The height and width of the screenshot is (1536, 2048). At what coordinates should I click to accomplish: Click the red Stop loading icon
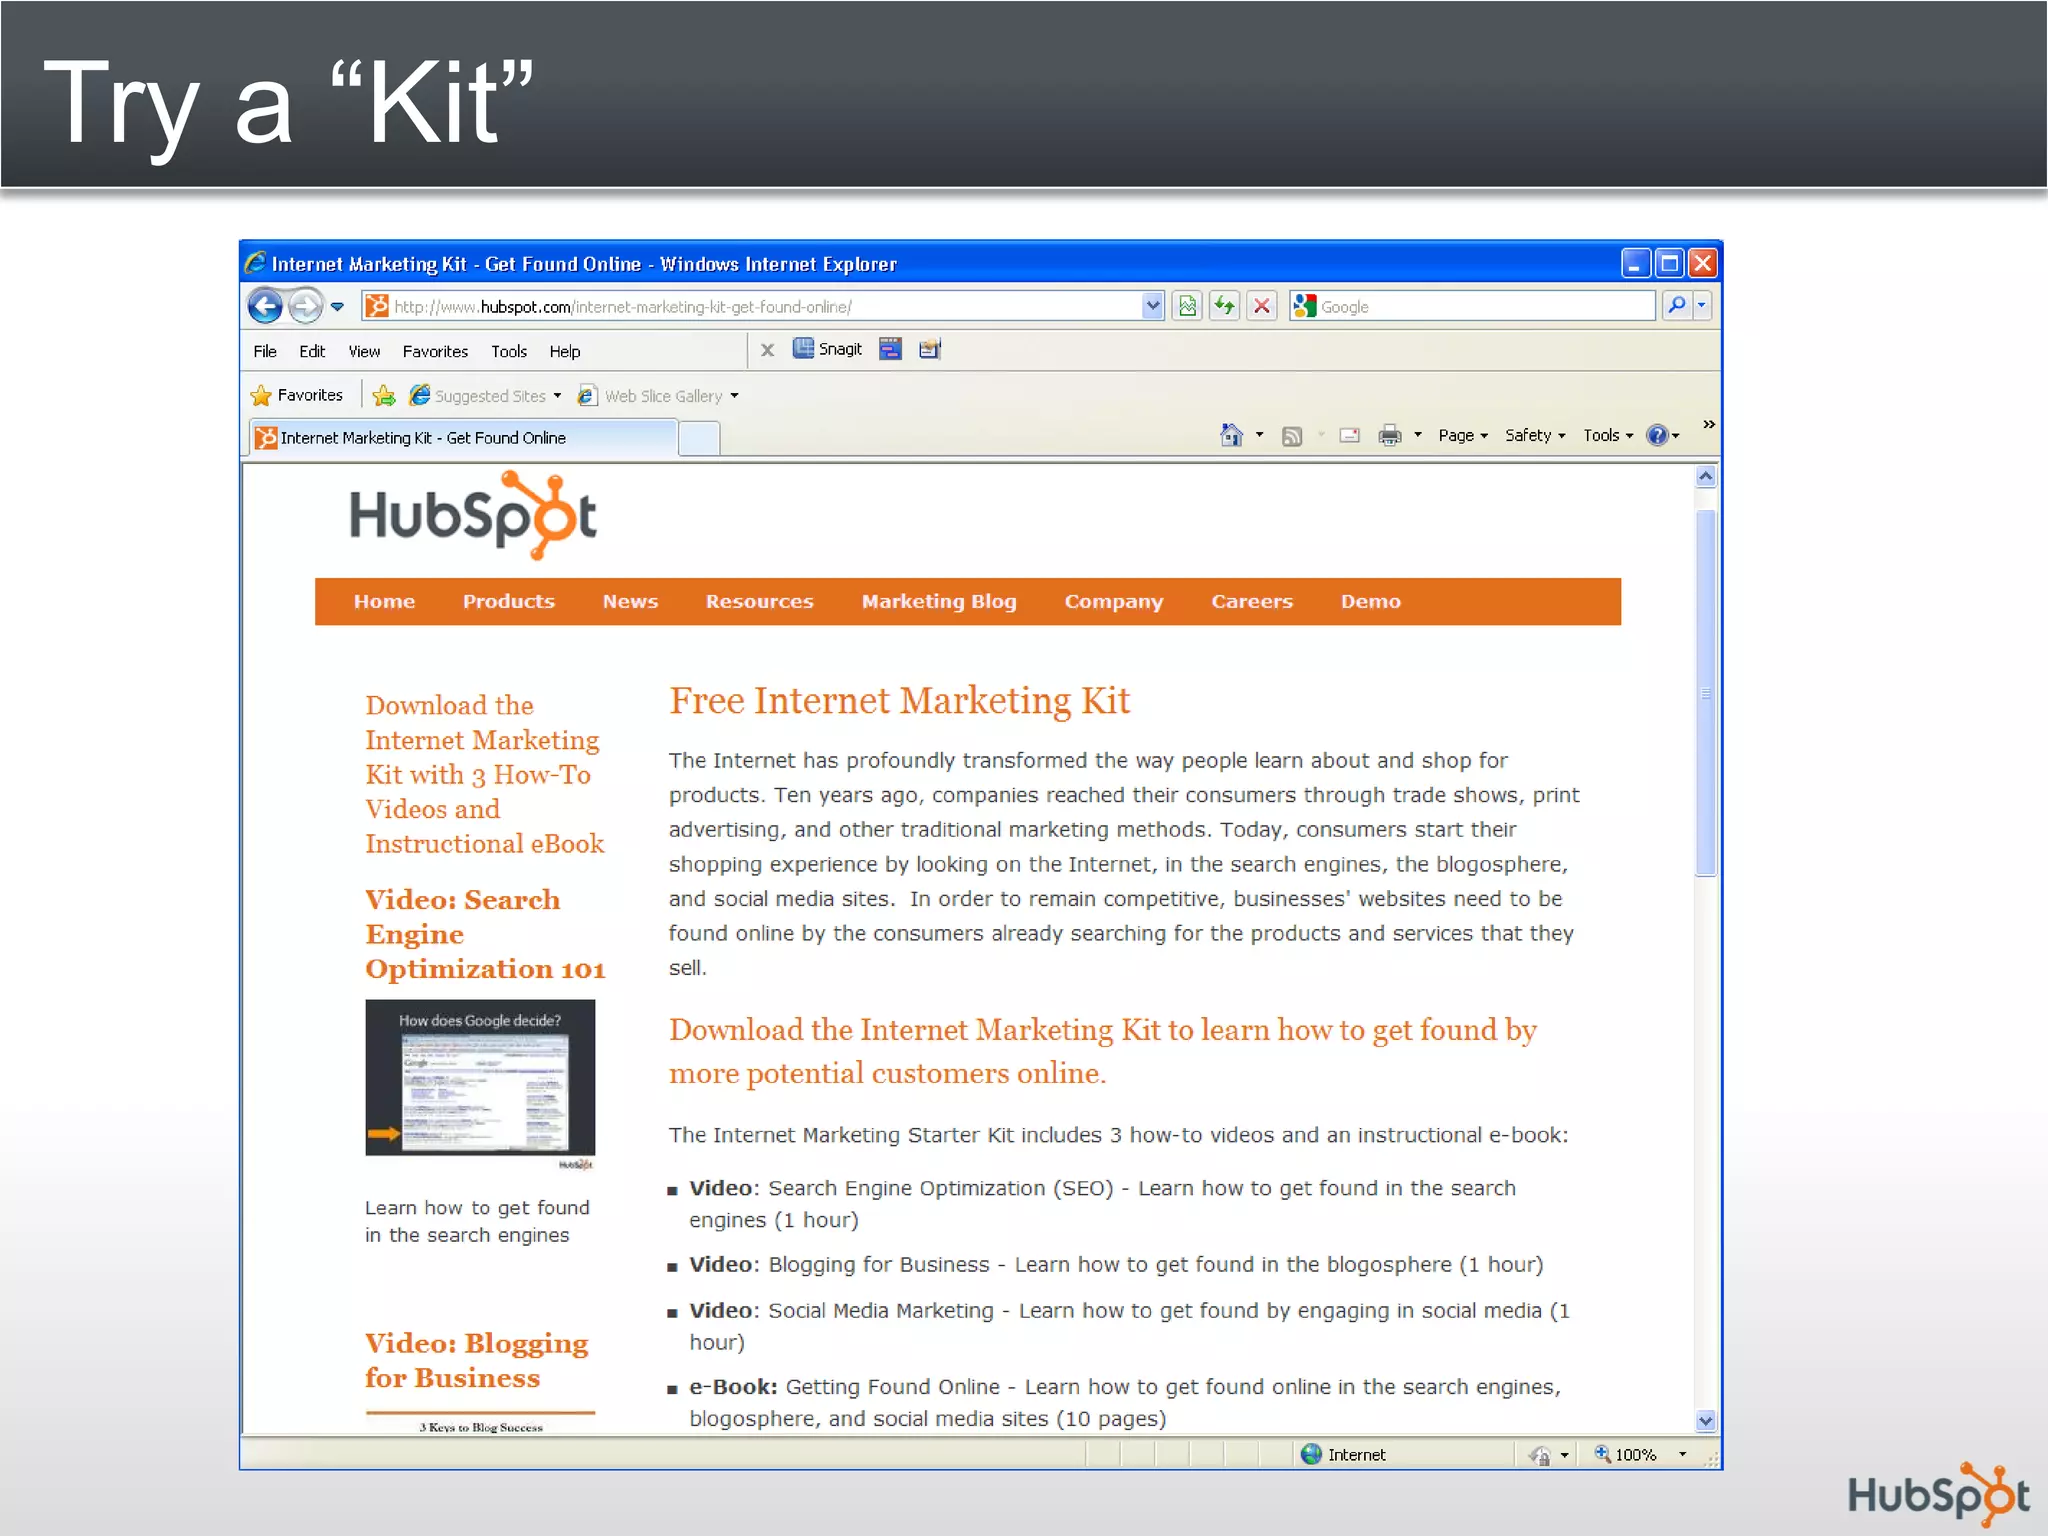(x=1262, y=306)
